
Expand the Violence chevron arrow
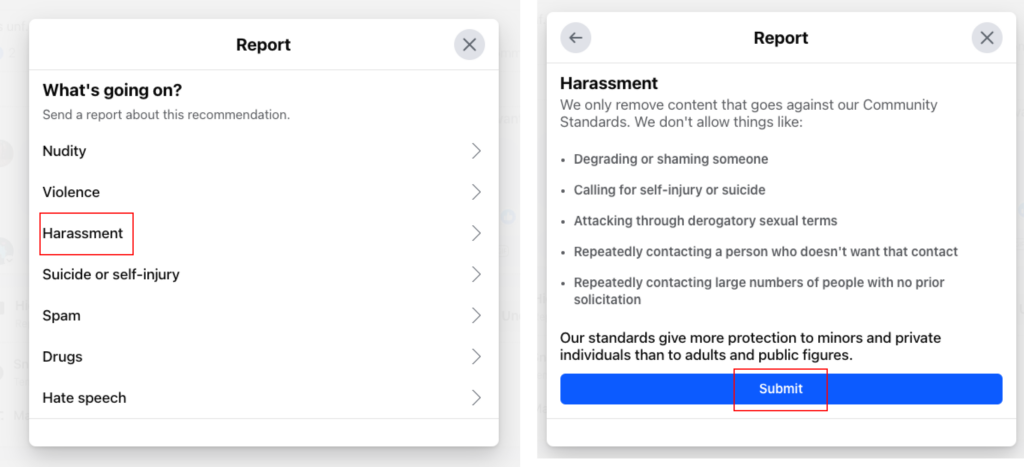pyautogui.click(x=476, y=192)
